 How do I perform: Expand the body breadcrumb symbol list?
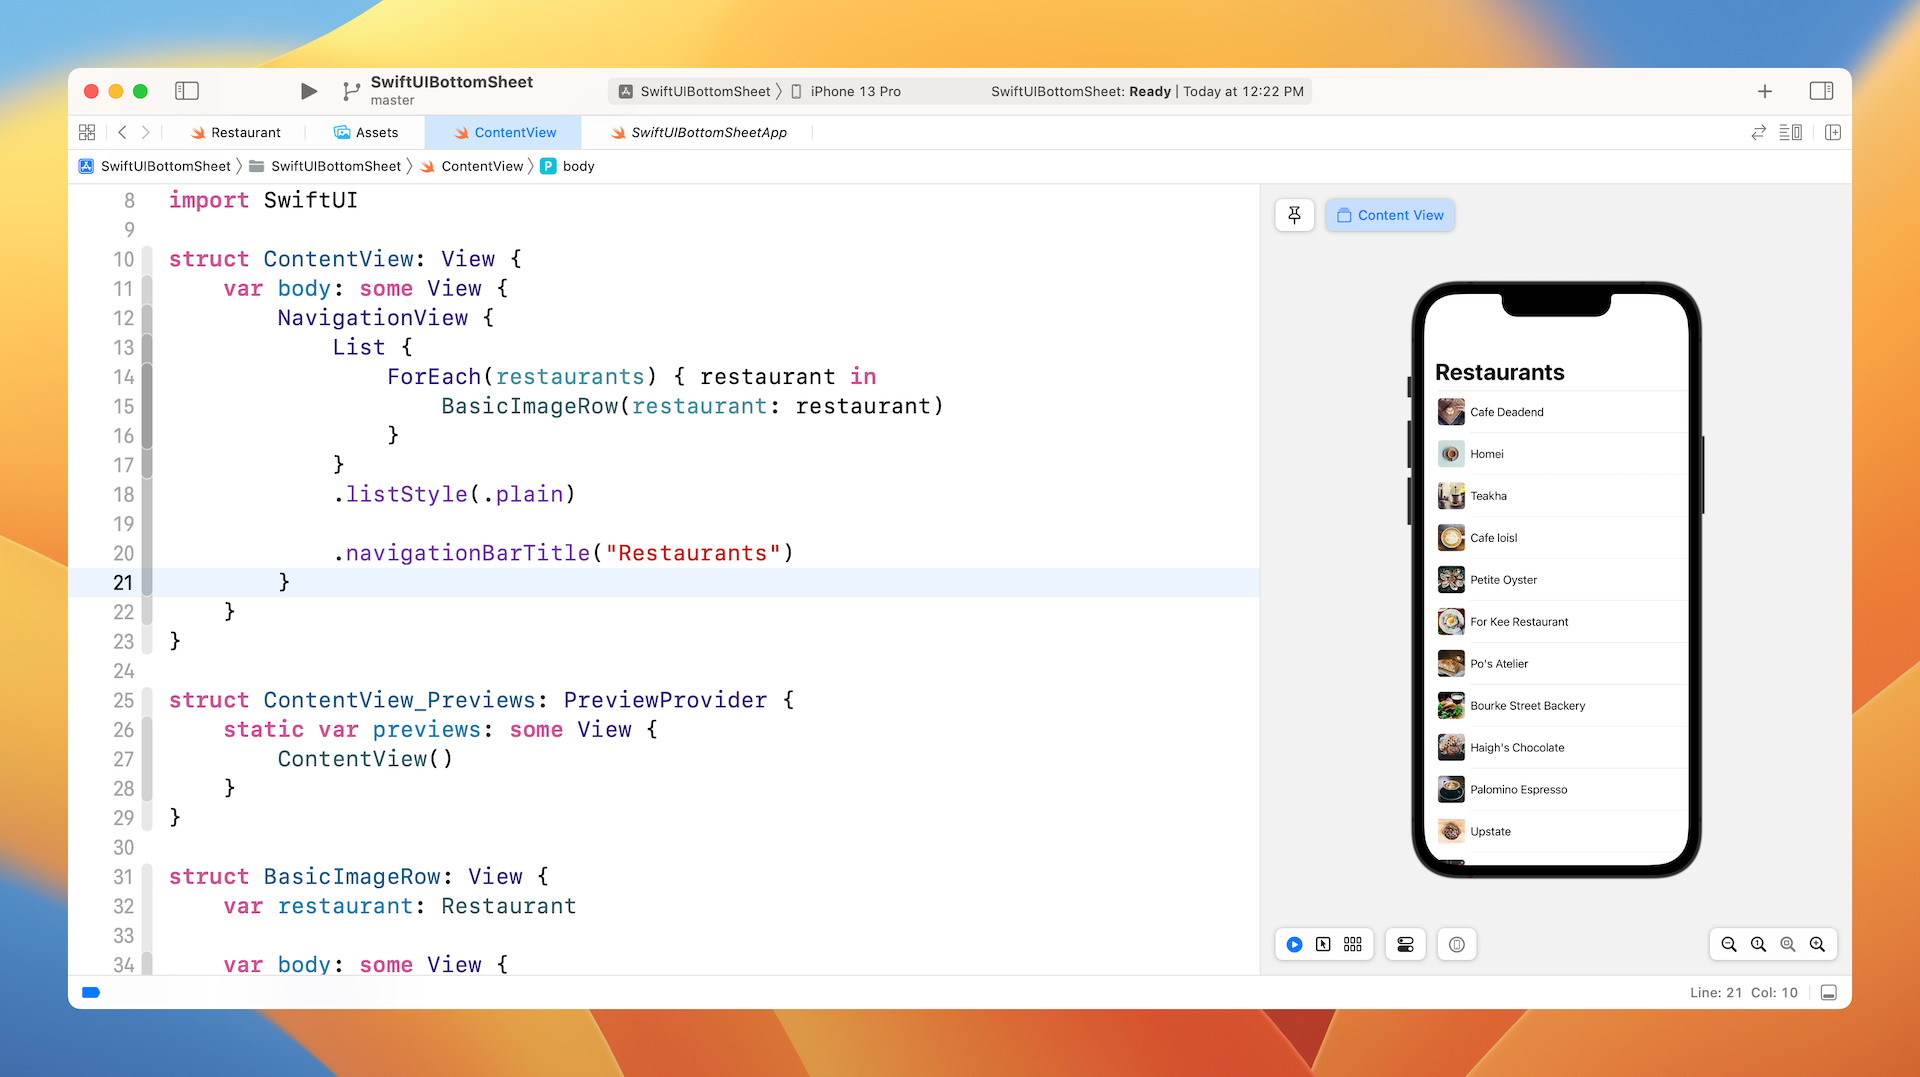[578, 166]
